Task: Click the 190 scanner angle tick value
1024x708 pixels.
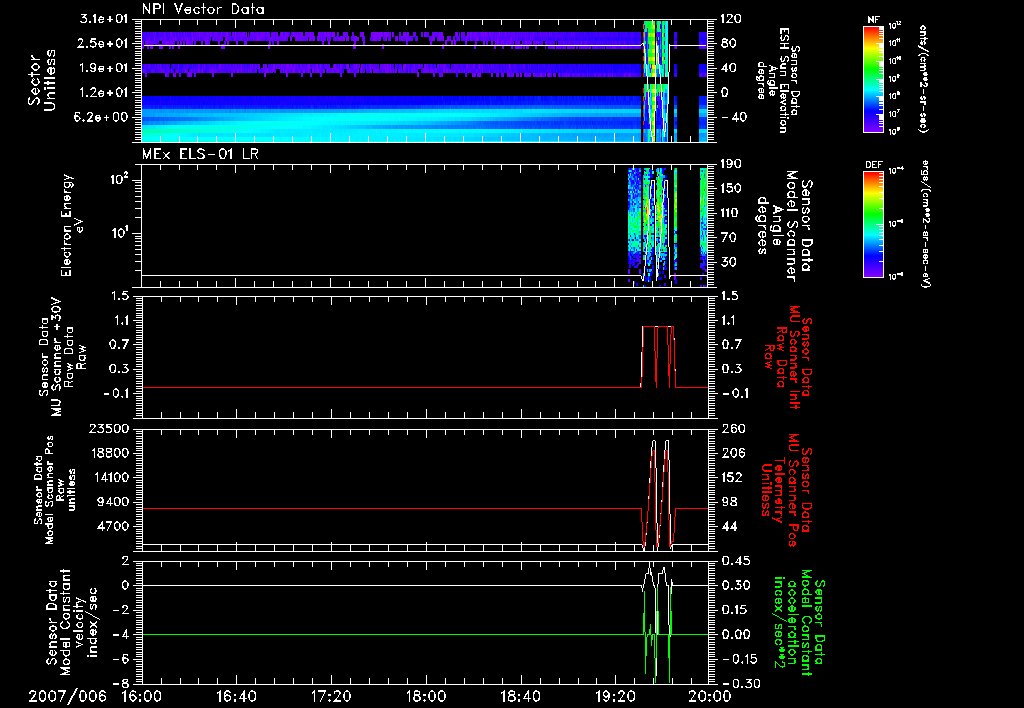Action: tap(731, 164)
